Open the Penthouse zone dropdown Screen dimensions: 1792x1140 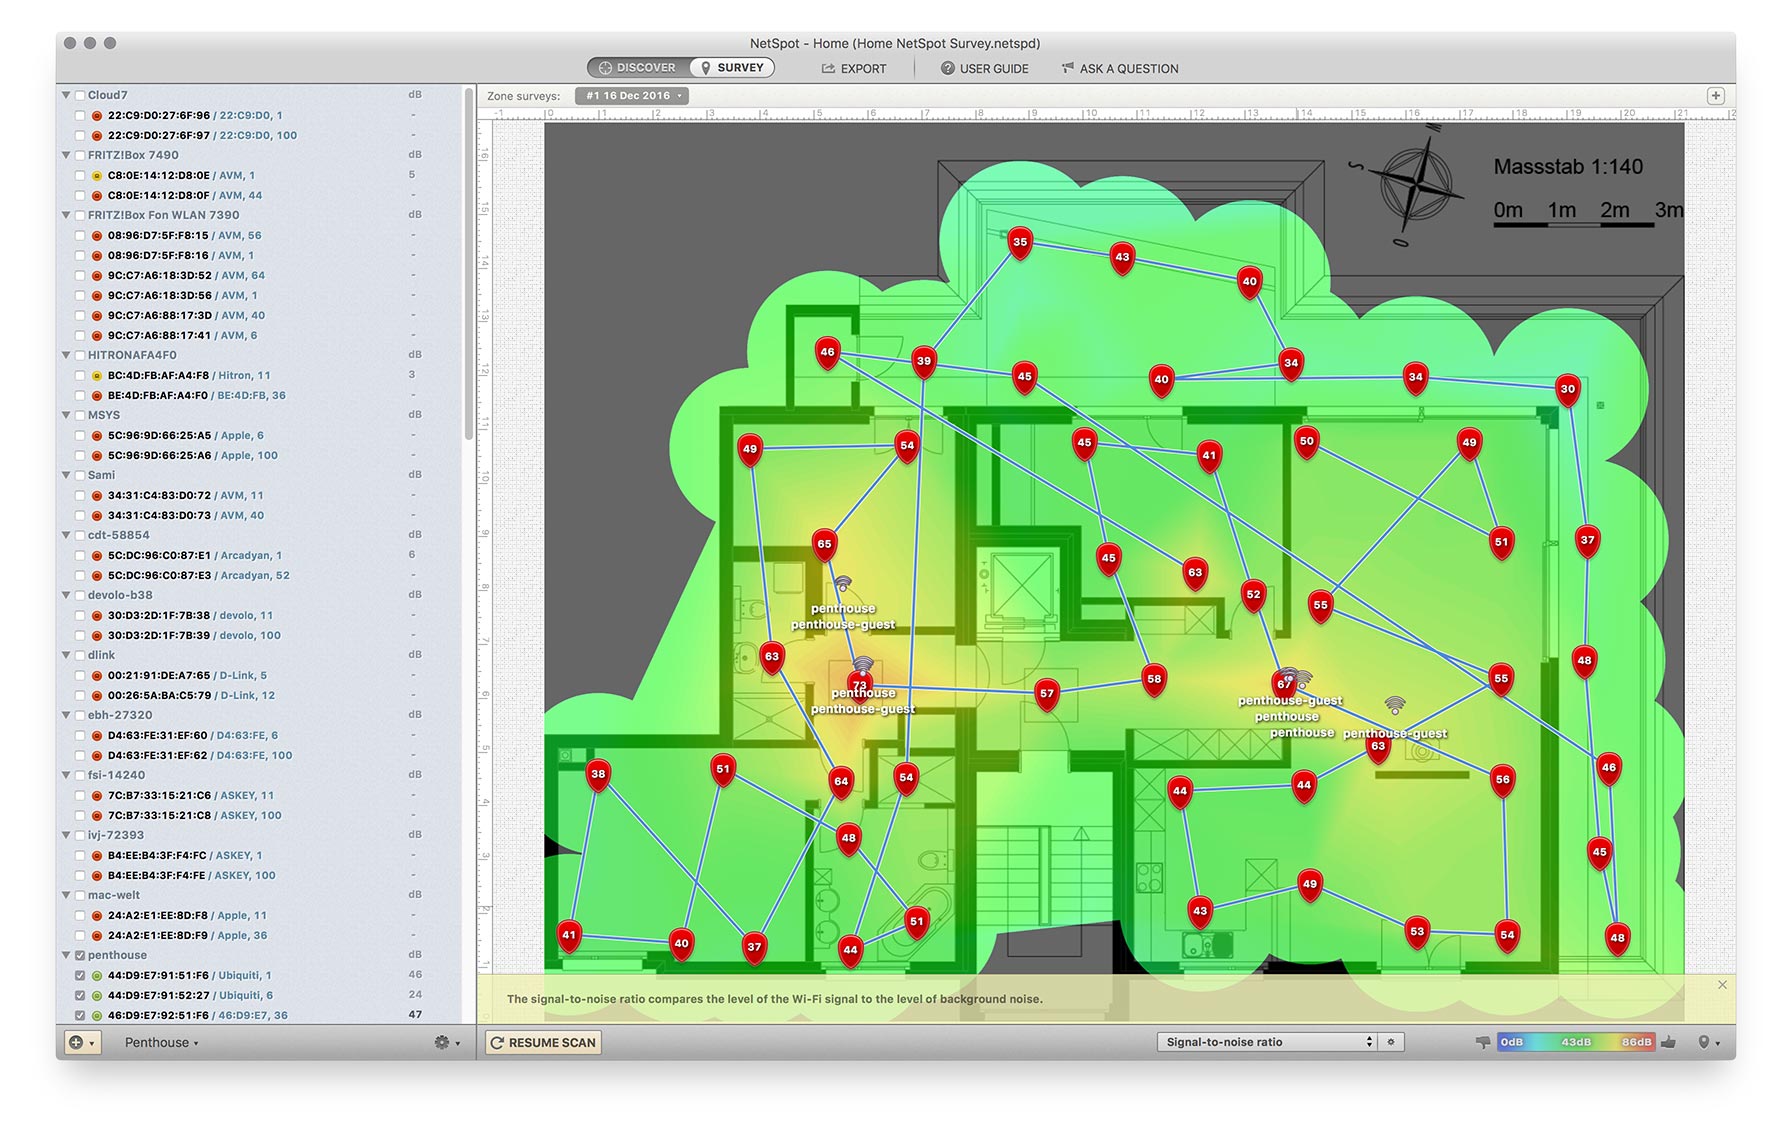161,1042
